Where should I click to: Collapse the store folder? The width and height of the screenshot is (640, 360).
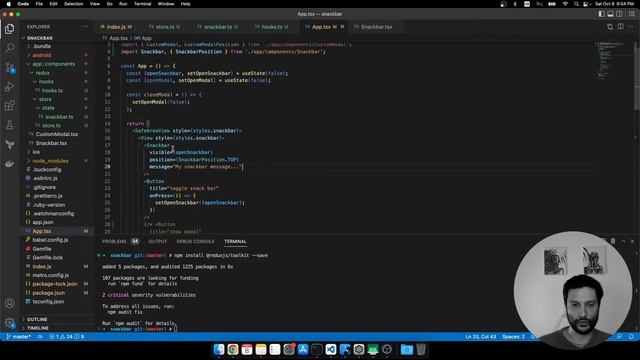(45, 99)
